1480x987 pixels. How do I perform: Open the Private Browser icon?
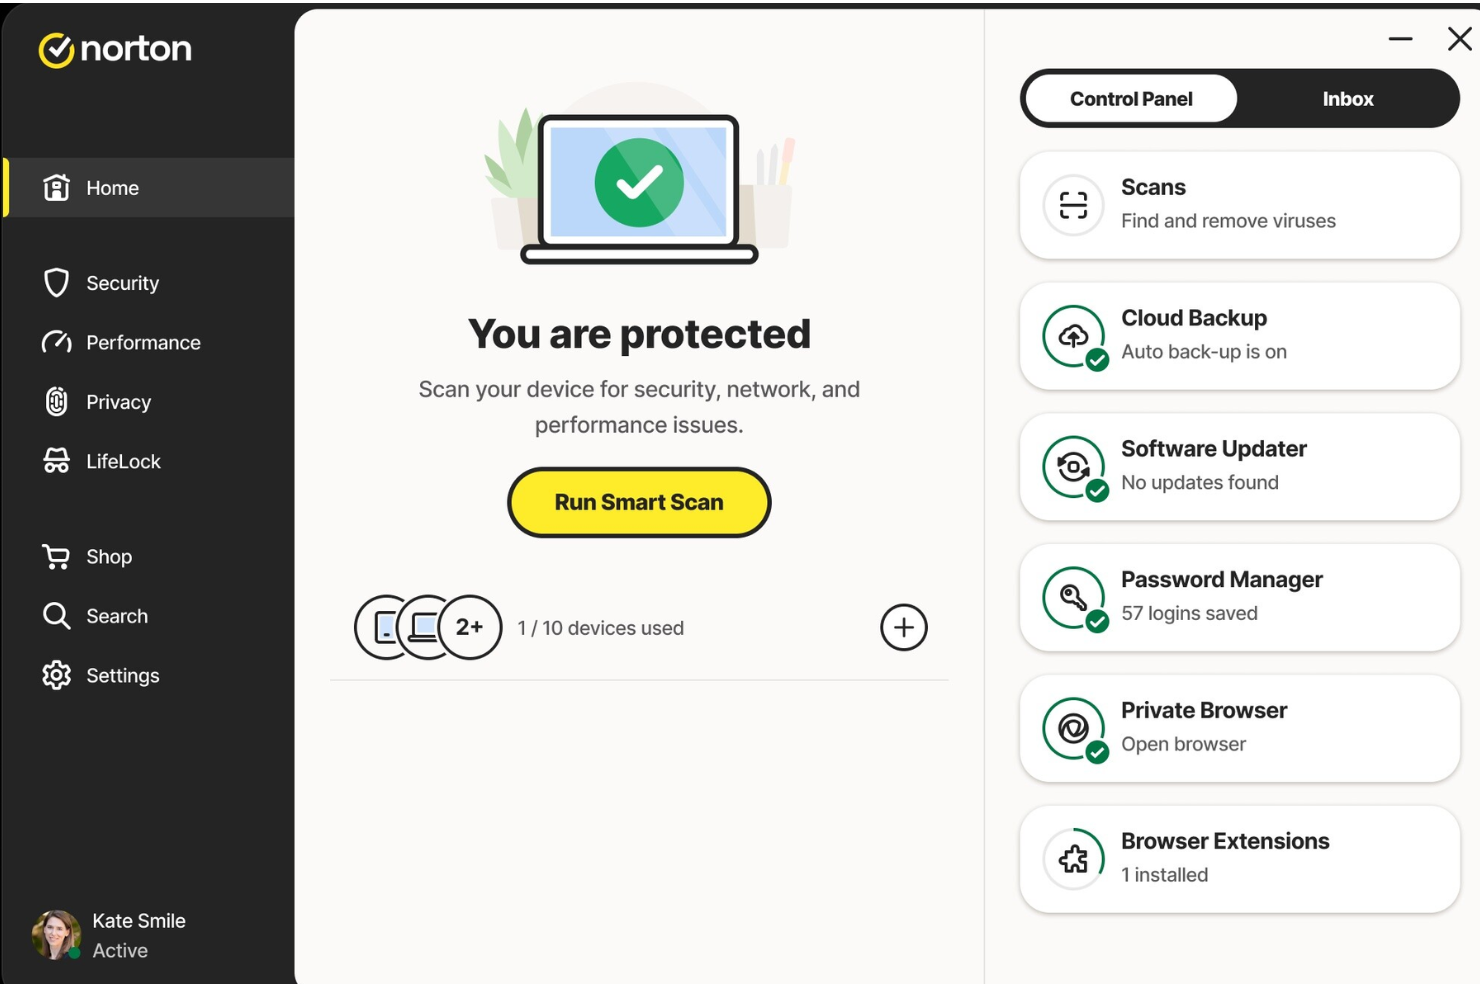(x=1074, y=727)
